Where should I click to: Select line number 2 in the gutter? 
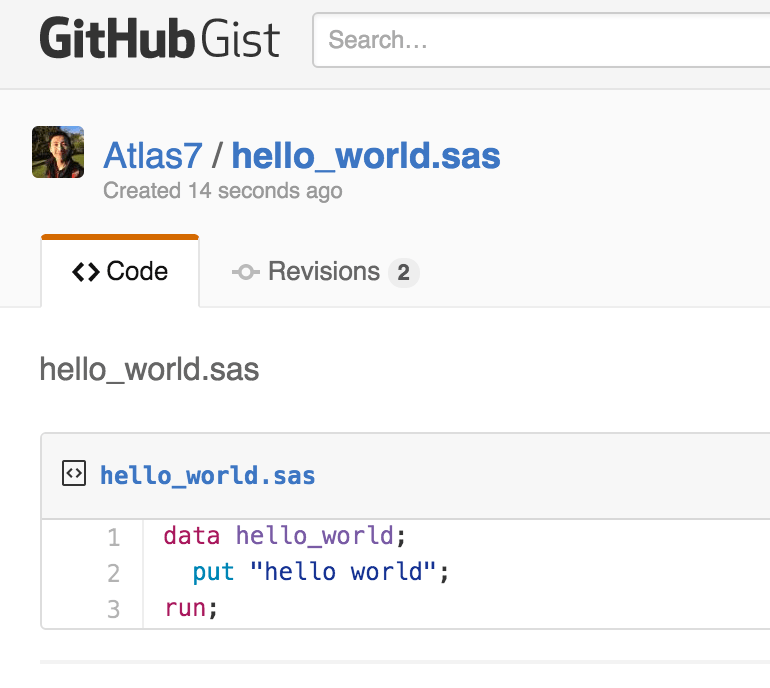(x=113, y=573)
